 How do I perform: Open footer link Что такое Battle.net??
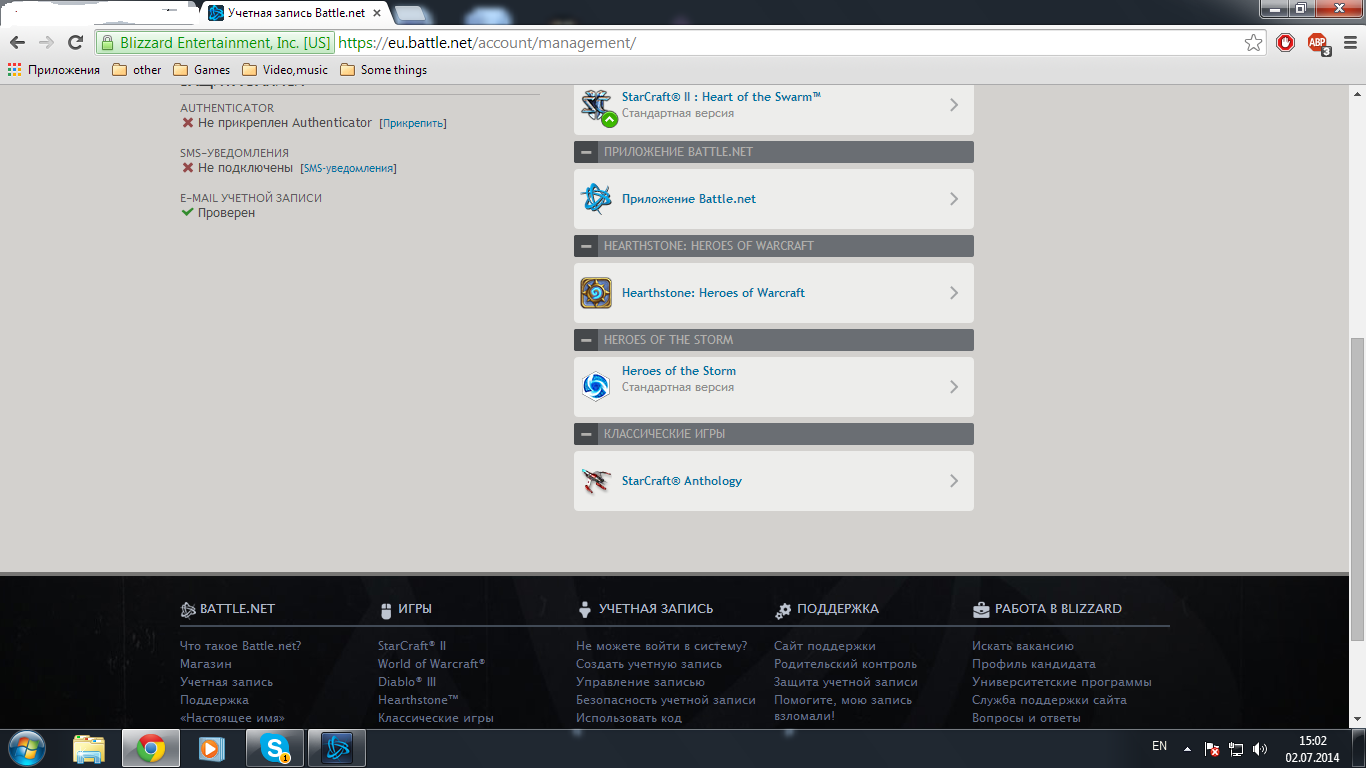[240, 646]
